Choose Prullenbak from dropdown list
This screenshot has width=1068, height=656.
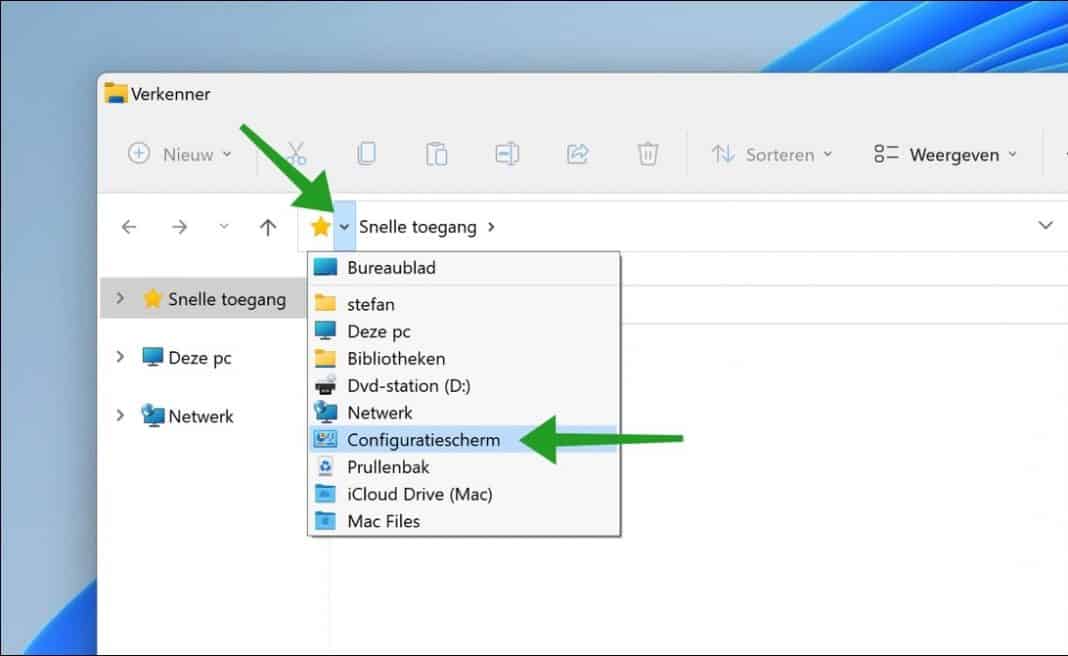coord(464,467)
